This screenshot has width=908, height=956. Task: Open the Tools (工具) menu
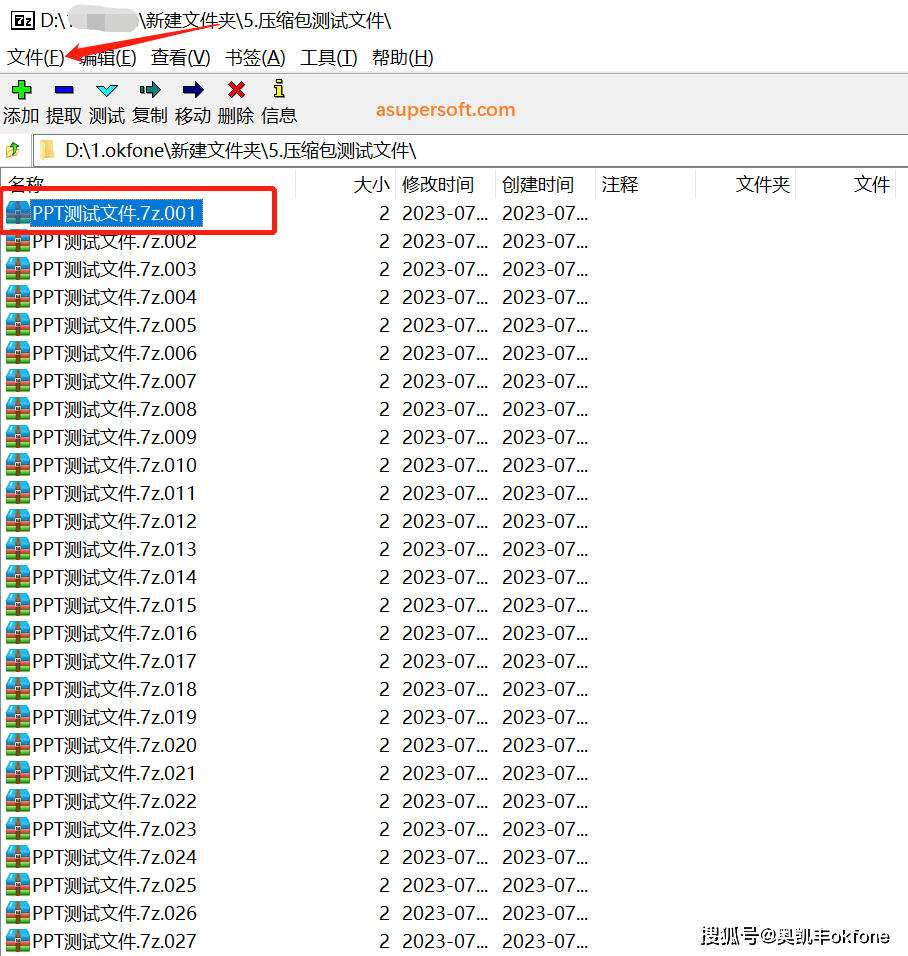[329, 58]
